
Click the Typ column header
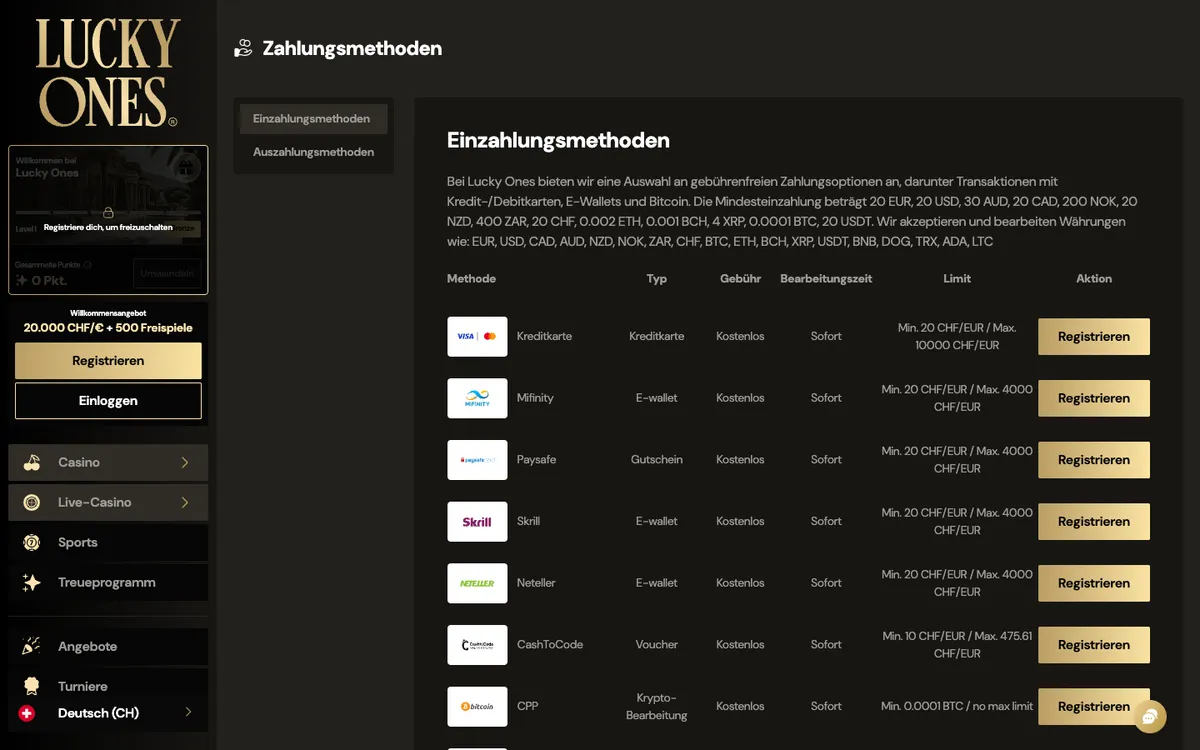657,279
